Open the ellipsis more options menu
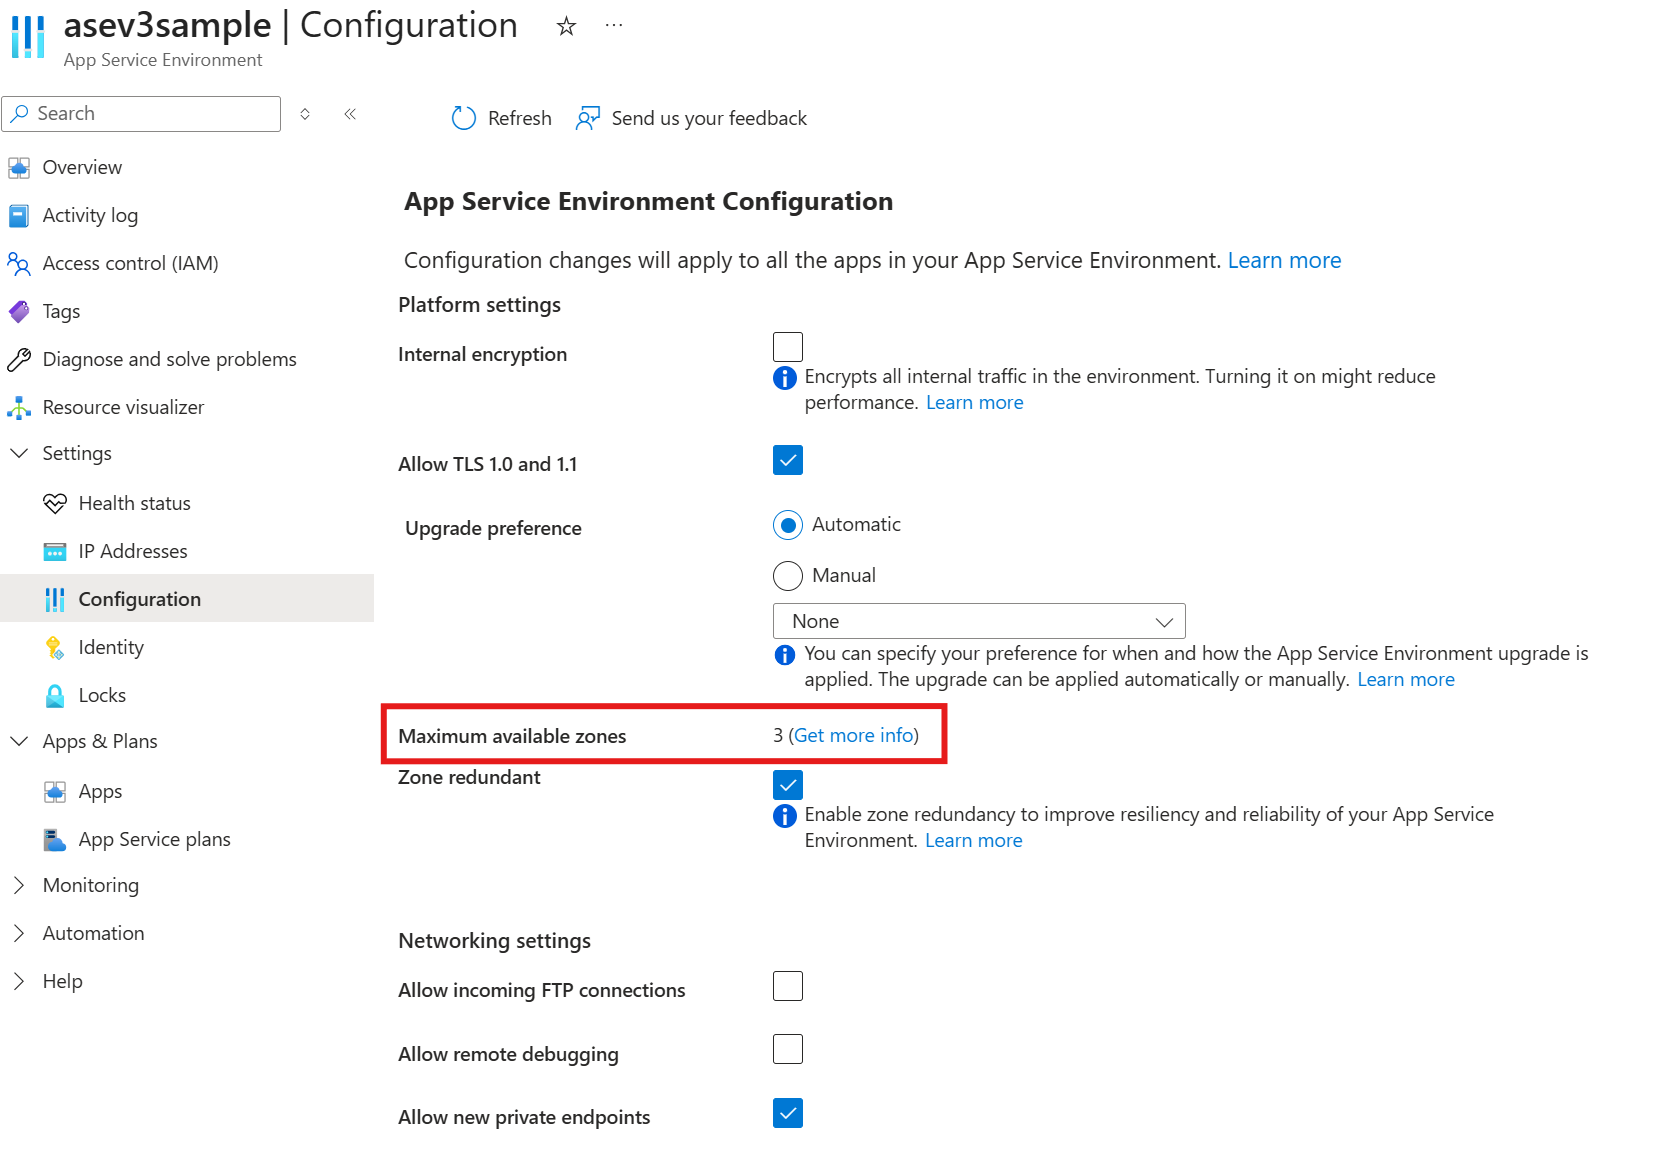This screenshot has width=1668, height=1164. click(x=614, y=26)
